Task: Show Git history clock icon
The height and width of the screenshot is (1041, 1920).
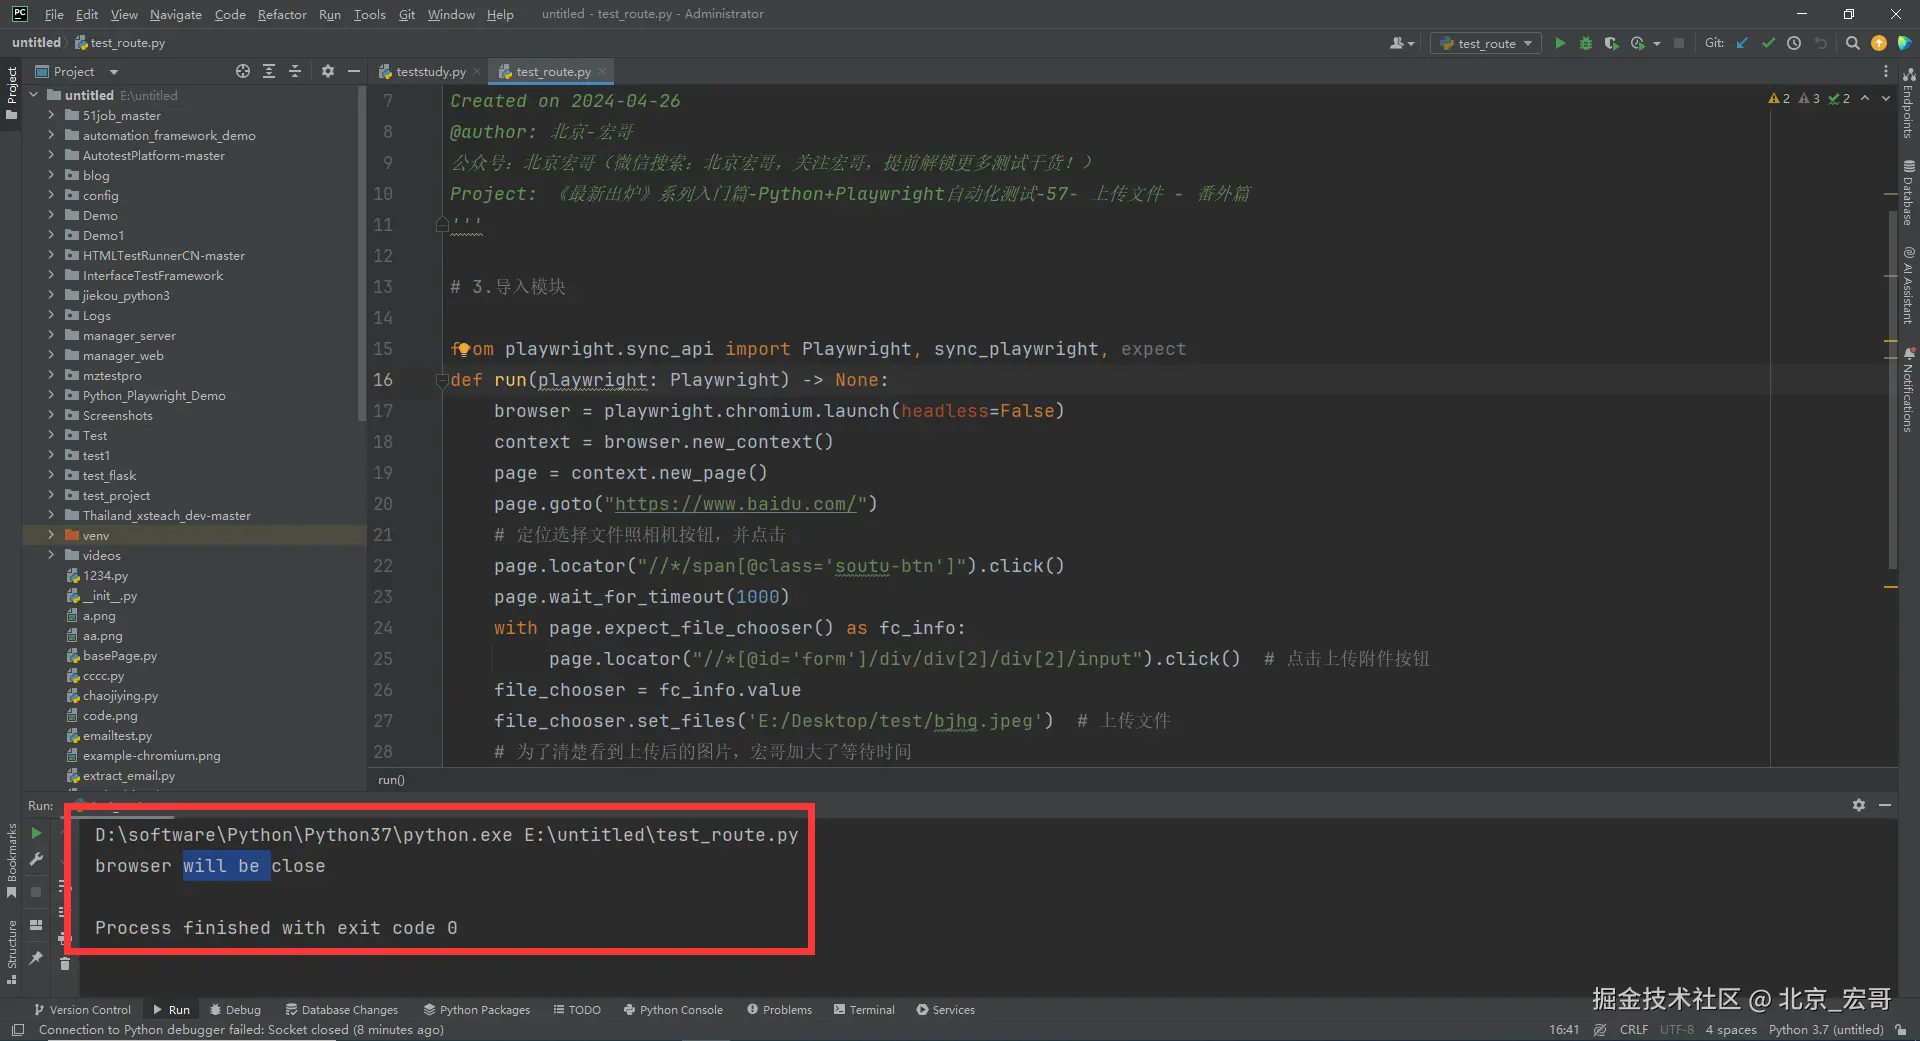Action: [x=1794, y=43]
